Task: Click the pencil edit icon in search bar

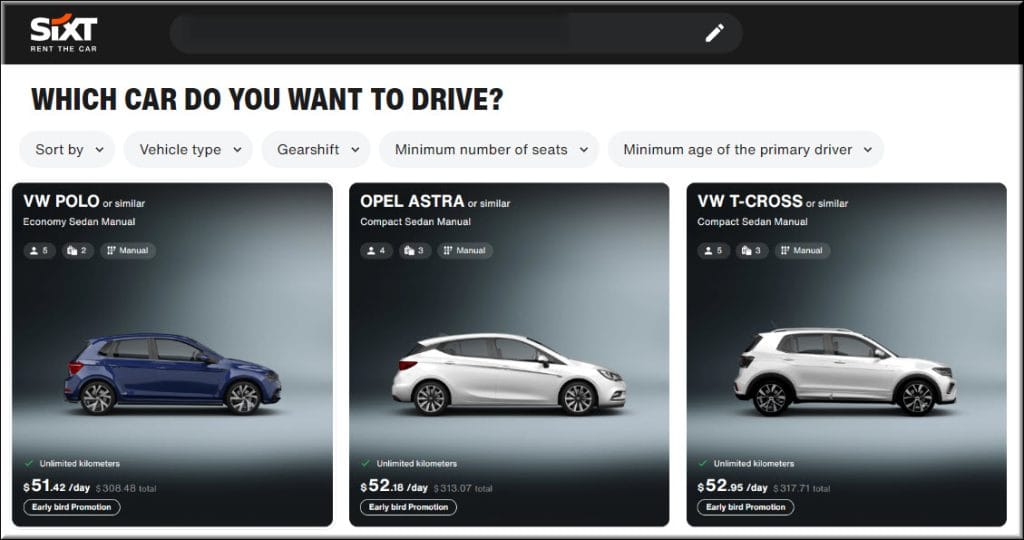Action: [x=714, y=33]
